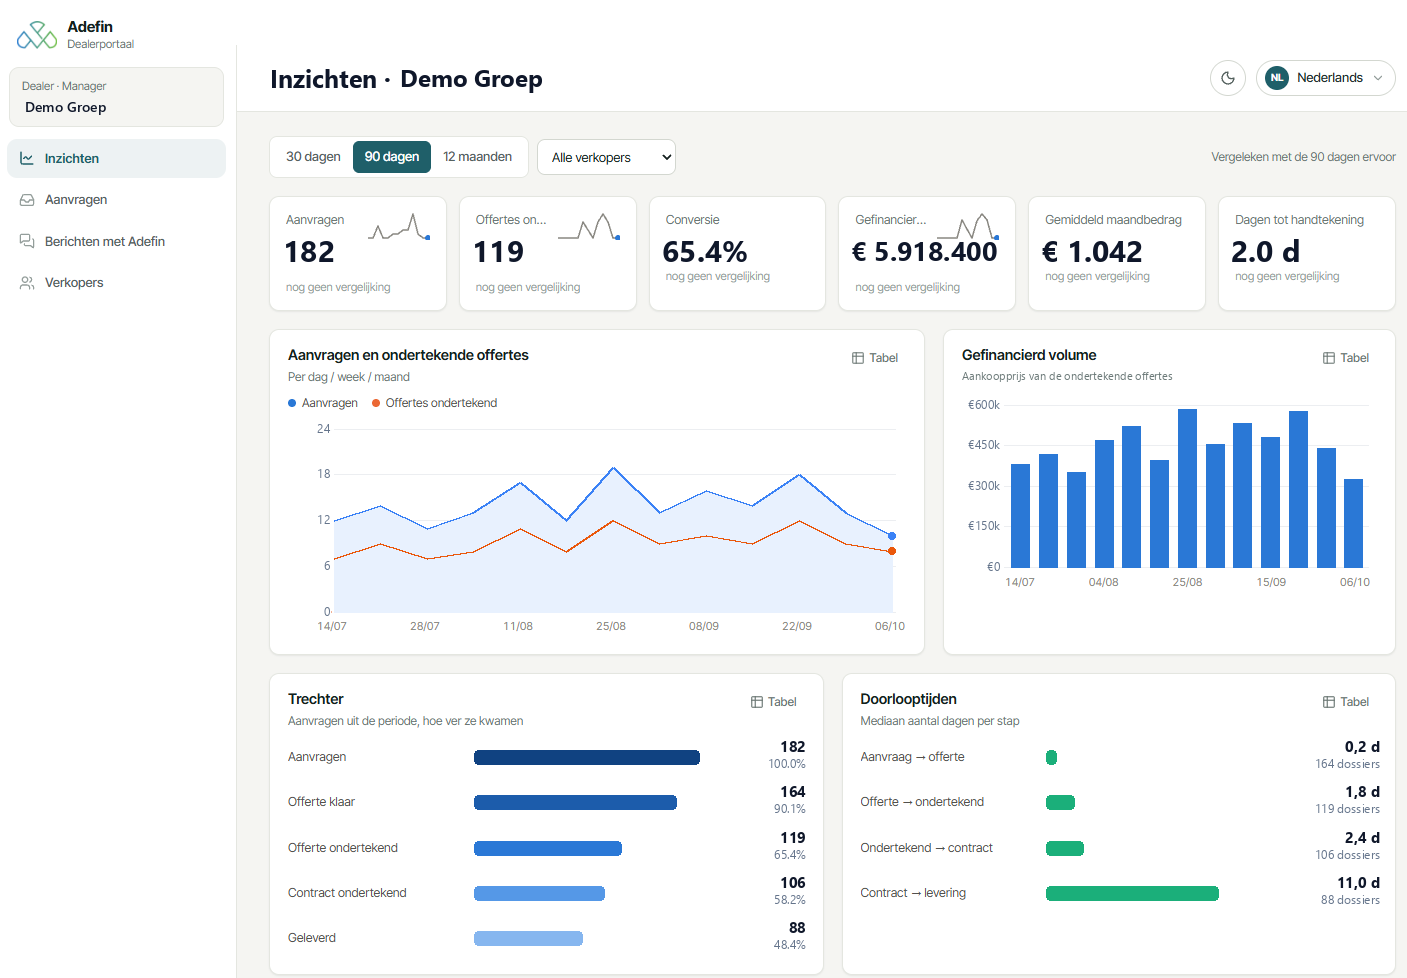Image resolution: width=1407 pixels, height=978 pixels.
Task: Click the Geleverd funnel bar
Action: pos(528,939)
